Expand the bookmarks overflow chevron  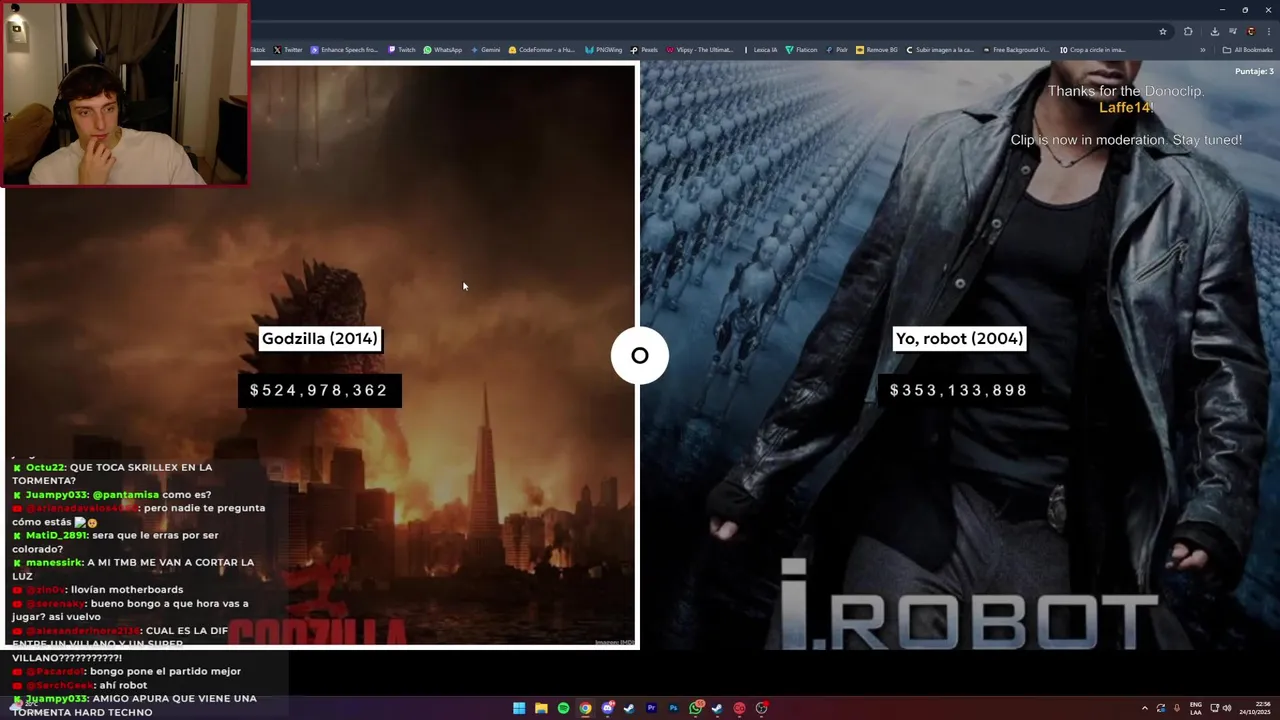point(1203,50)
